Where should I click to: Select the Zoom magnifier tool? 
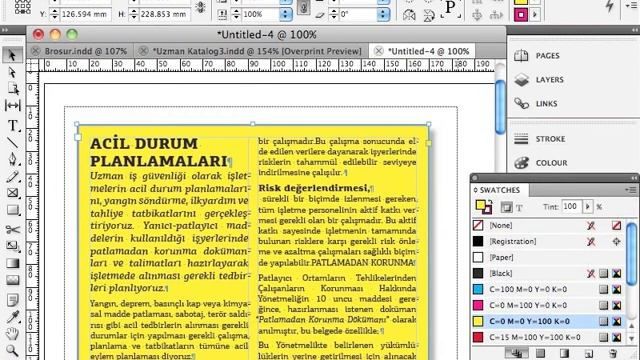pyautogui.click(x=12, y=350)
